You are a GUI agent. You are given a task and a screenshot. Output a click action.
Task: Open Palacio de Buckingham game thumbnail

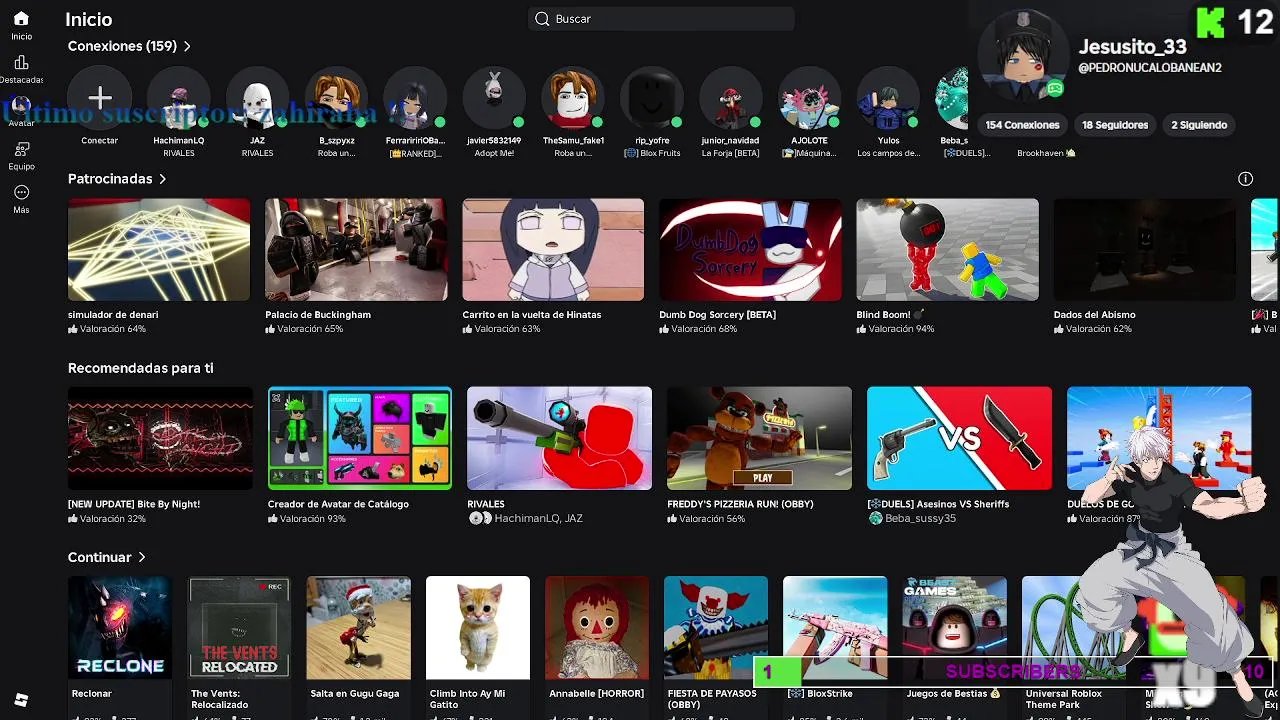click(x=356, y=250)
